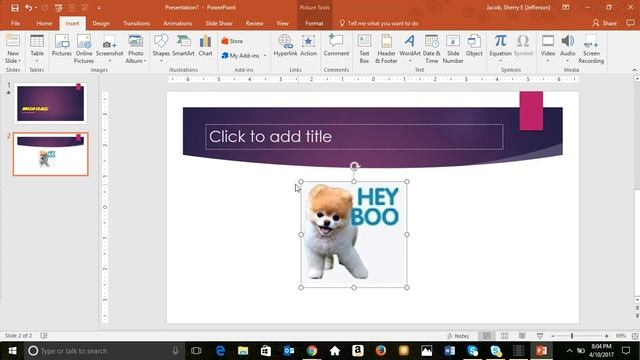The width and height of the screenshot is (640, 360).
Task: Switch to the Animations tab
Action: [178, 23]
